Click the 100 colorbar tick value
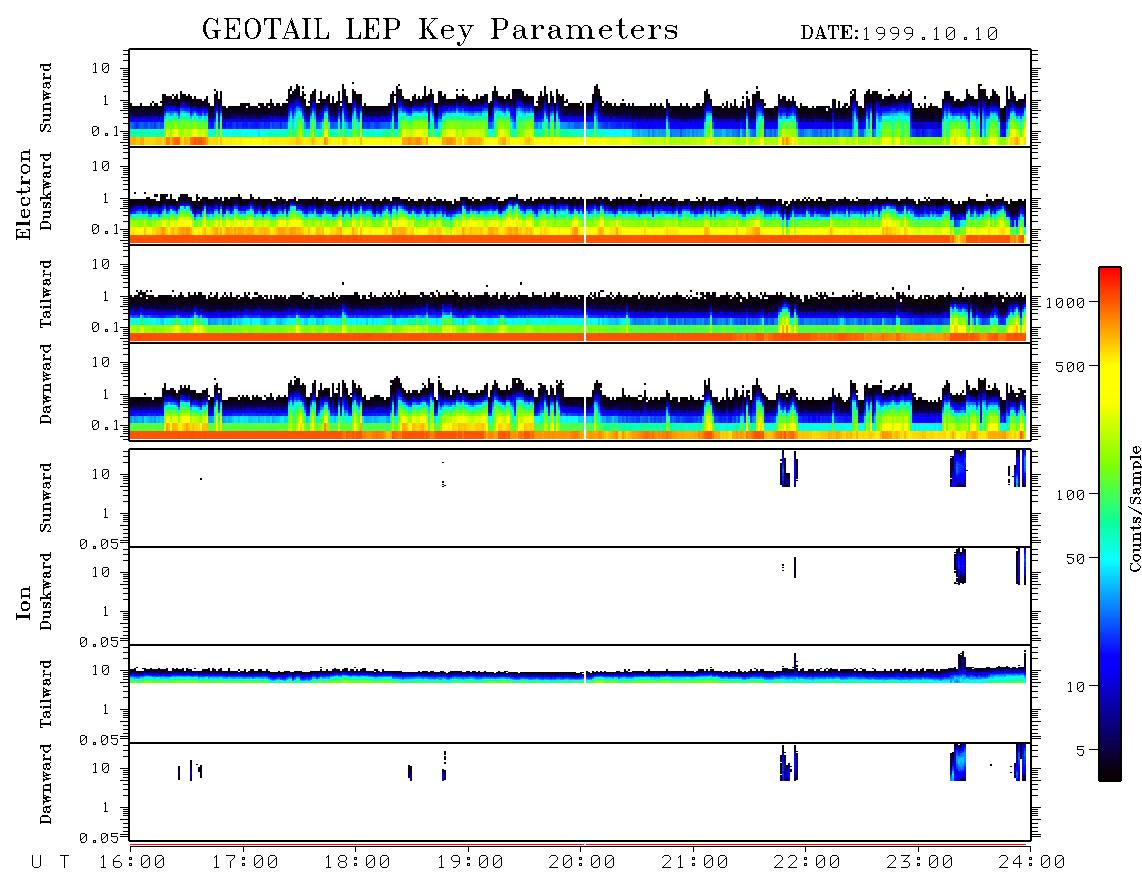The width and height of the screenshot is (1142, 880). coord(1070,495)
